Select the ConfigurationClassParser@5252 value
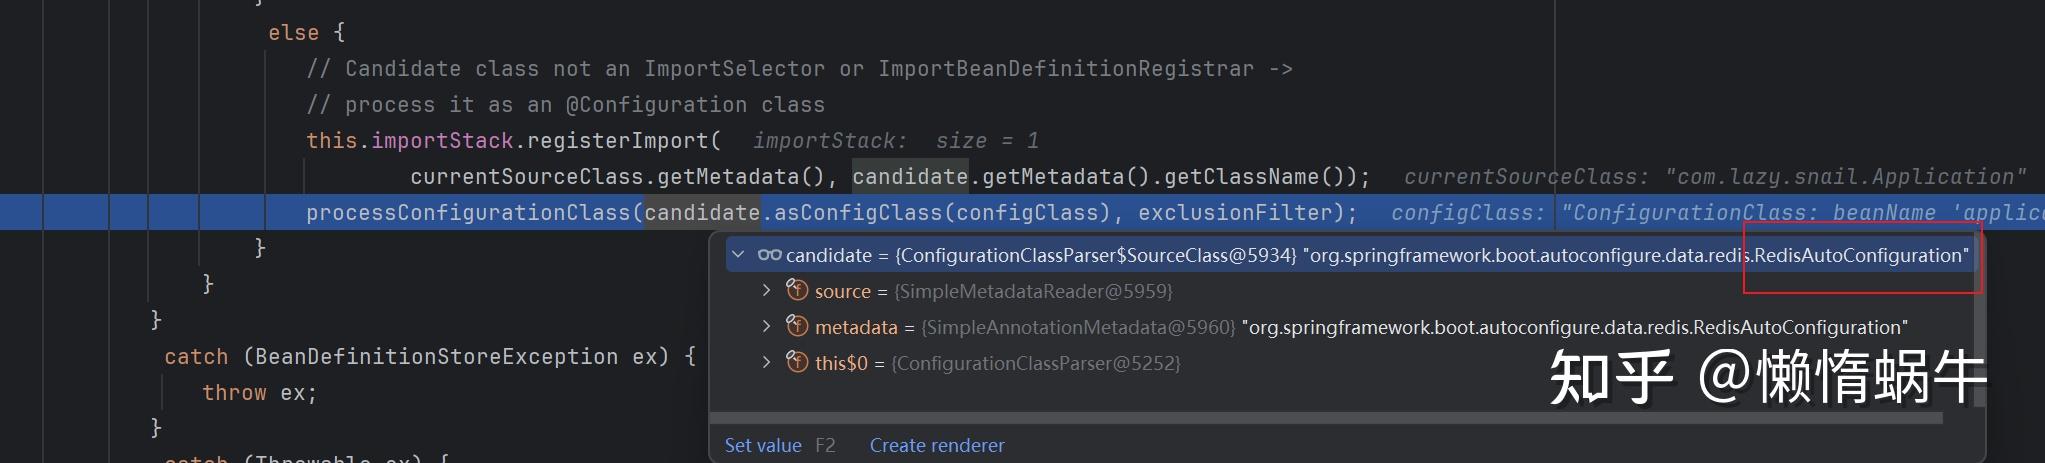This screenshot has height=463, width=2045. coord(1036,363)
